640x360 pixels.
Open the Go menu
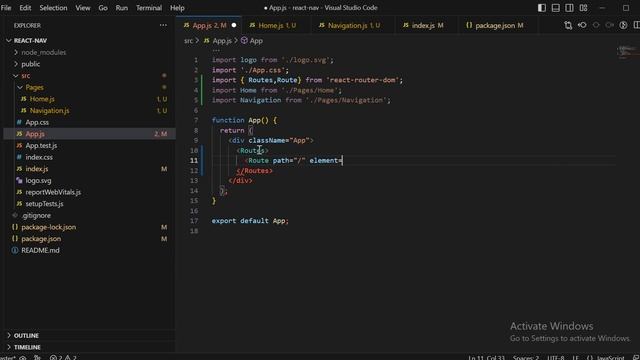(x=103, y=8)
